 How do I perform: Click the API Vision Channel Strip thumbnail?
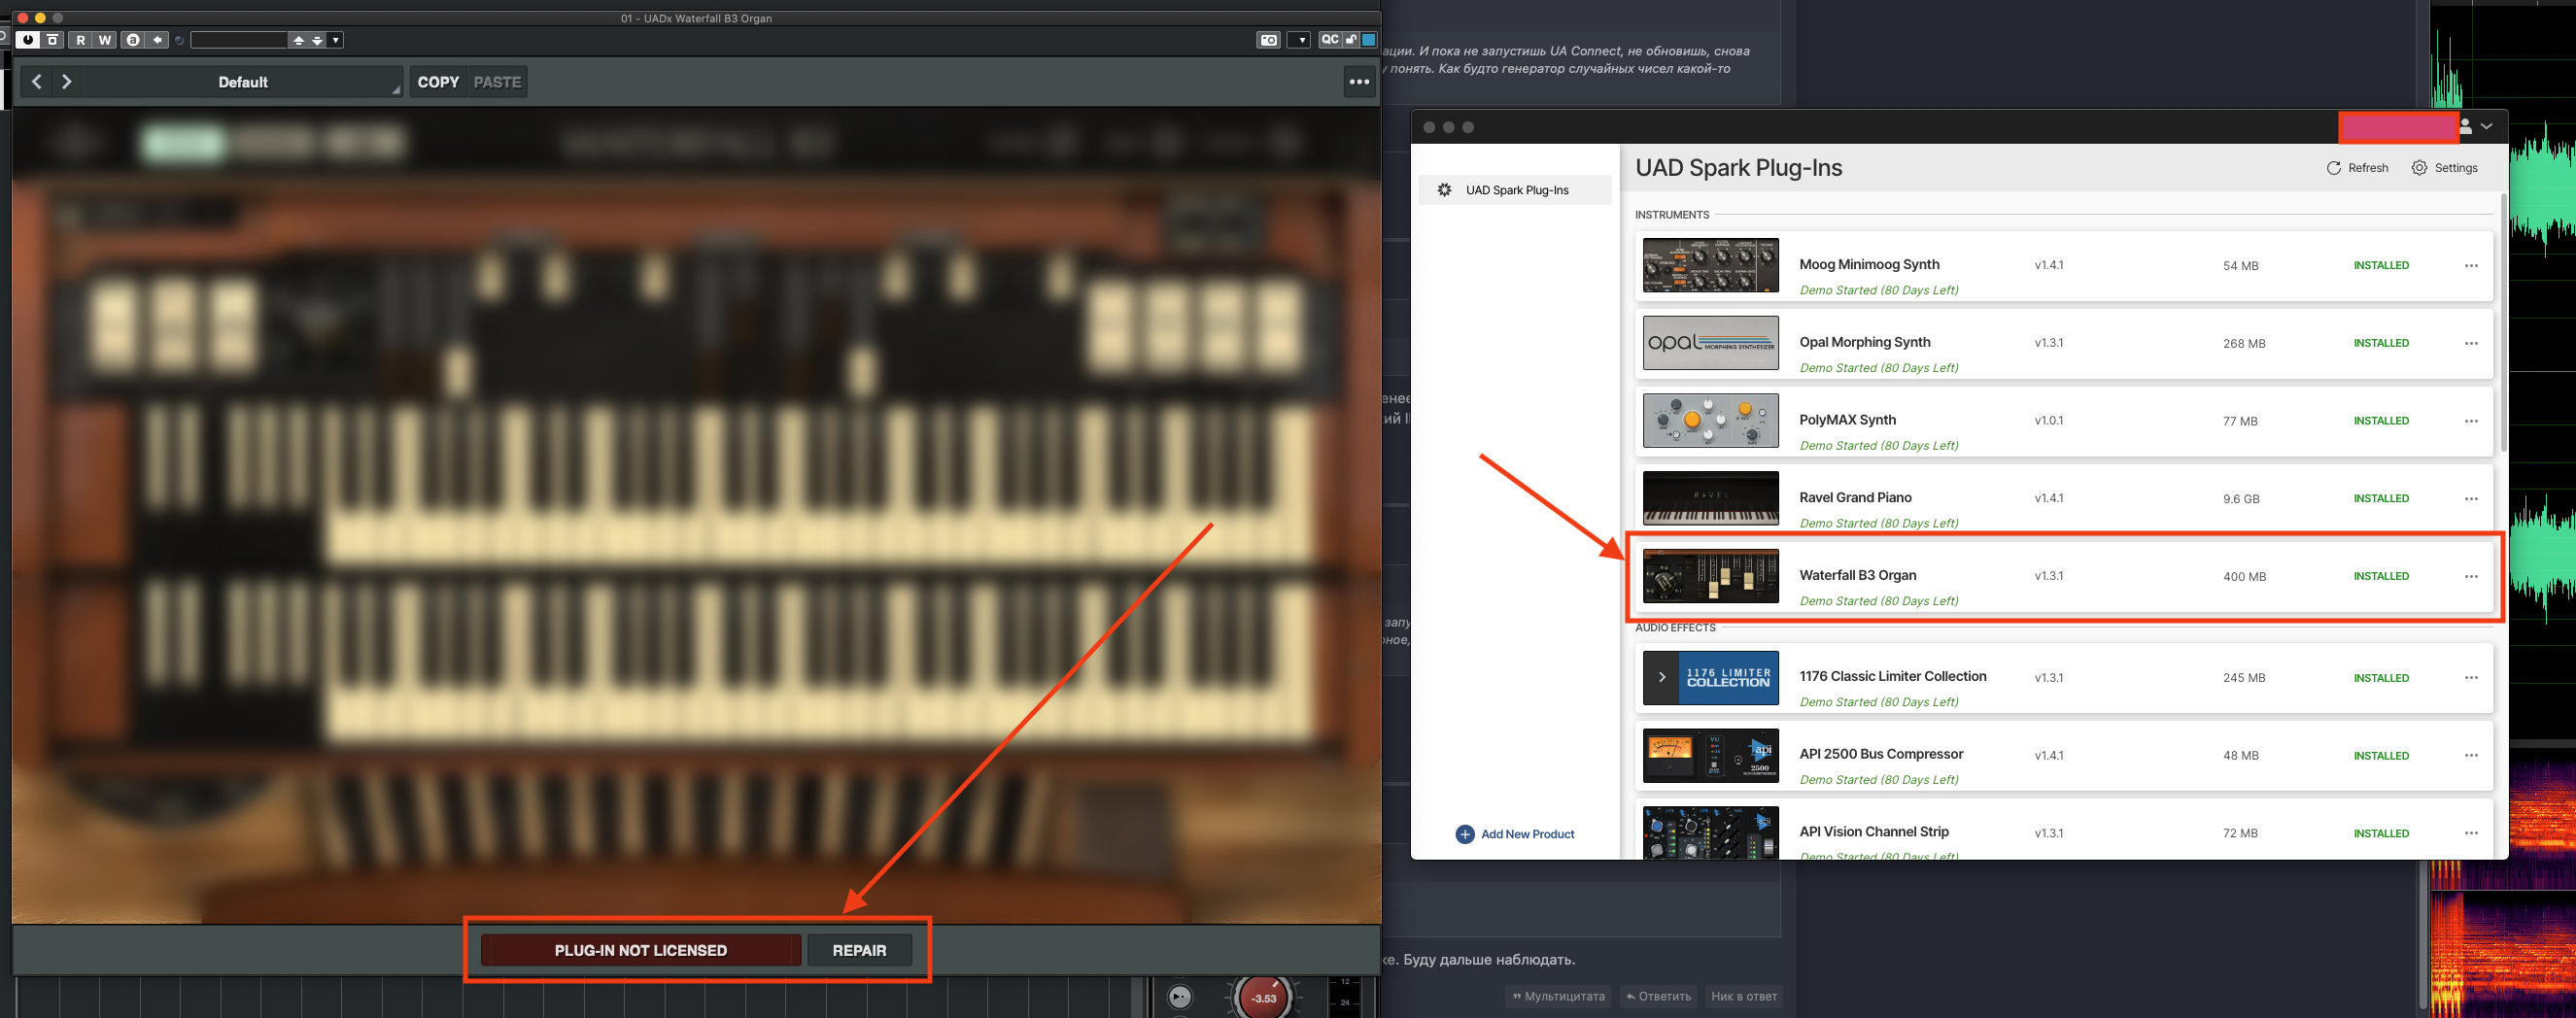(1710, 832)
